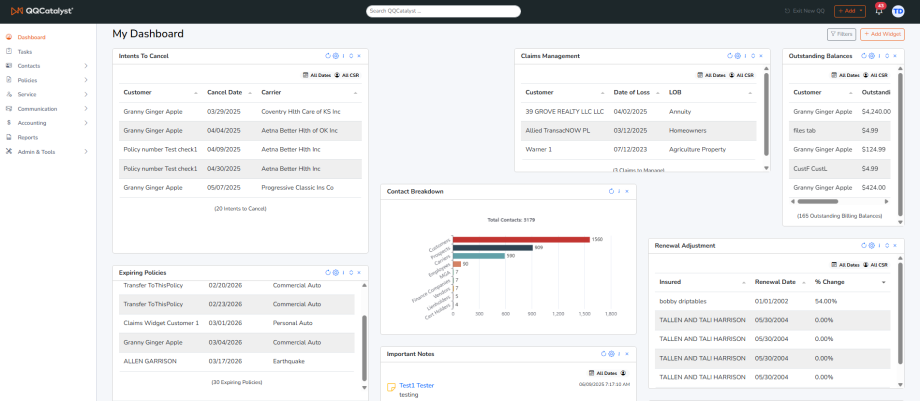Viewport: 920px width, 401px height.
Task: Click All CSR filter in Intents To Cancel
Action: point(347,75)
